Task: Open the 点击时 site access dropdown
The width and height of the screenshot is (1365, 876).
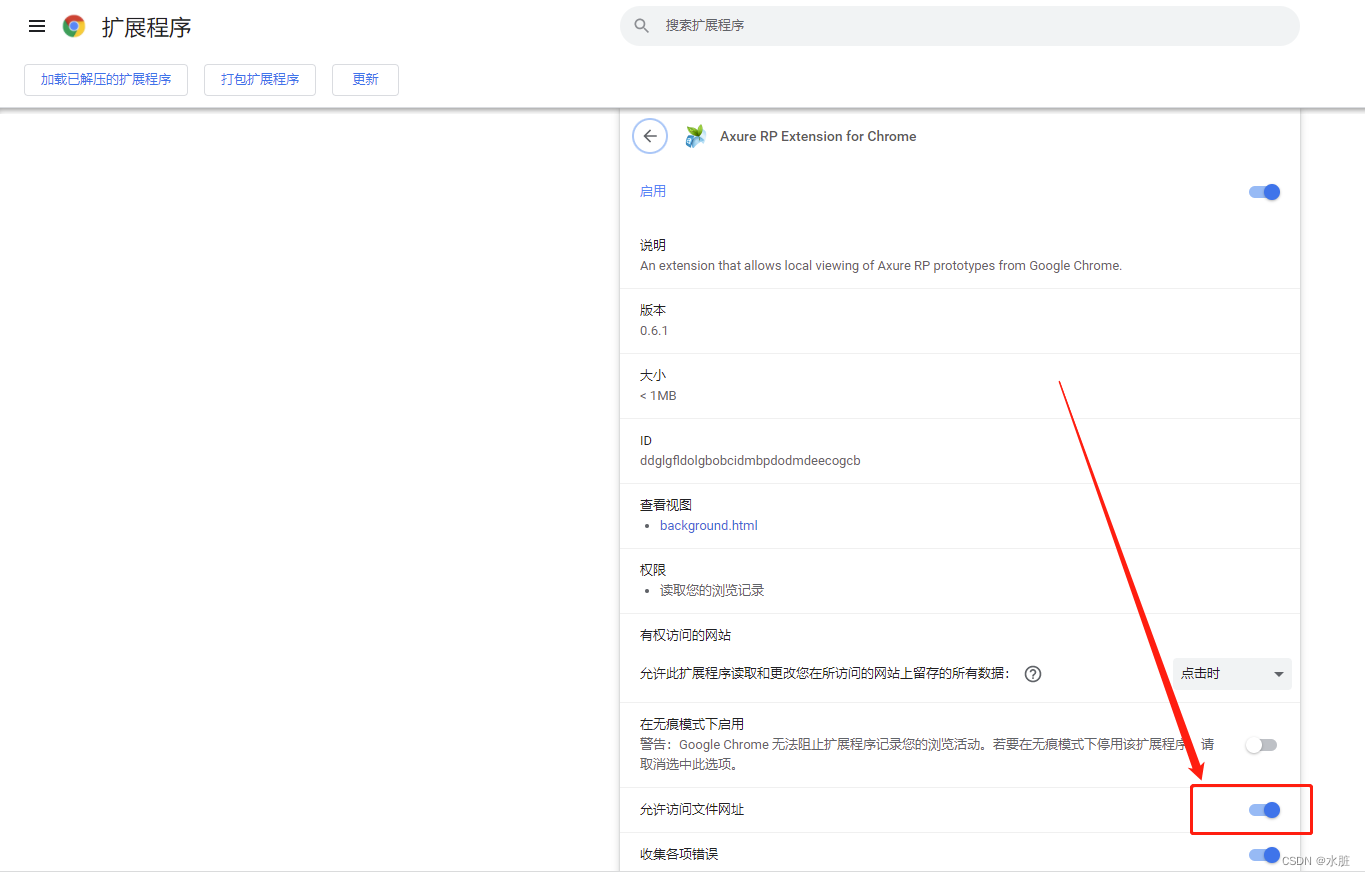Action: click(x=1232, y=674)
